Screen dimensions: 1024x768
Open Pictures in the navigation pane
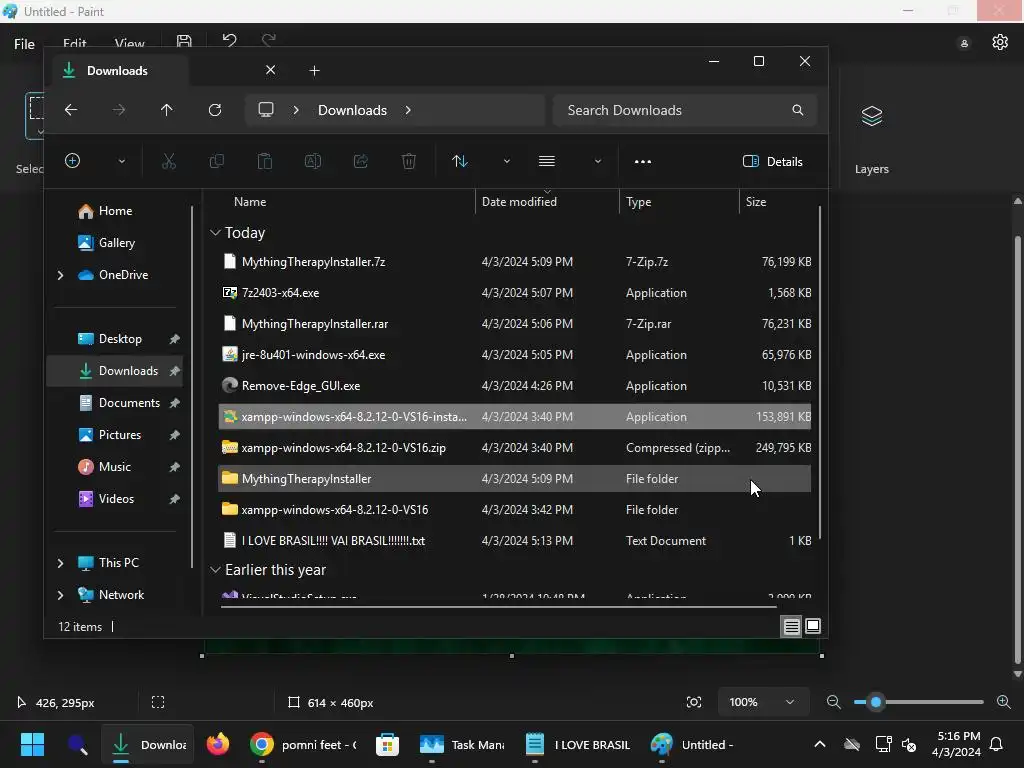pos(120,434)
